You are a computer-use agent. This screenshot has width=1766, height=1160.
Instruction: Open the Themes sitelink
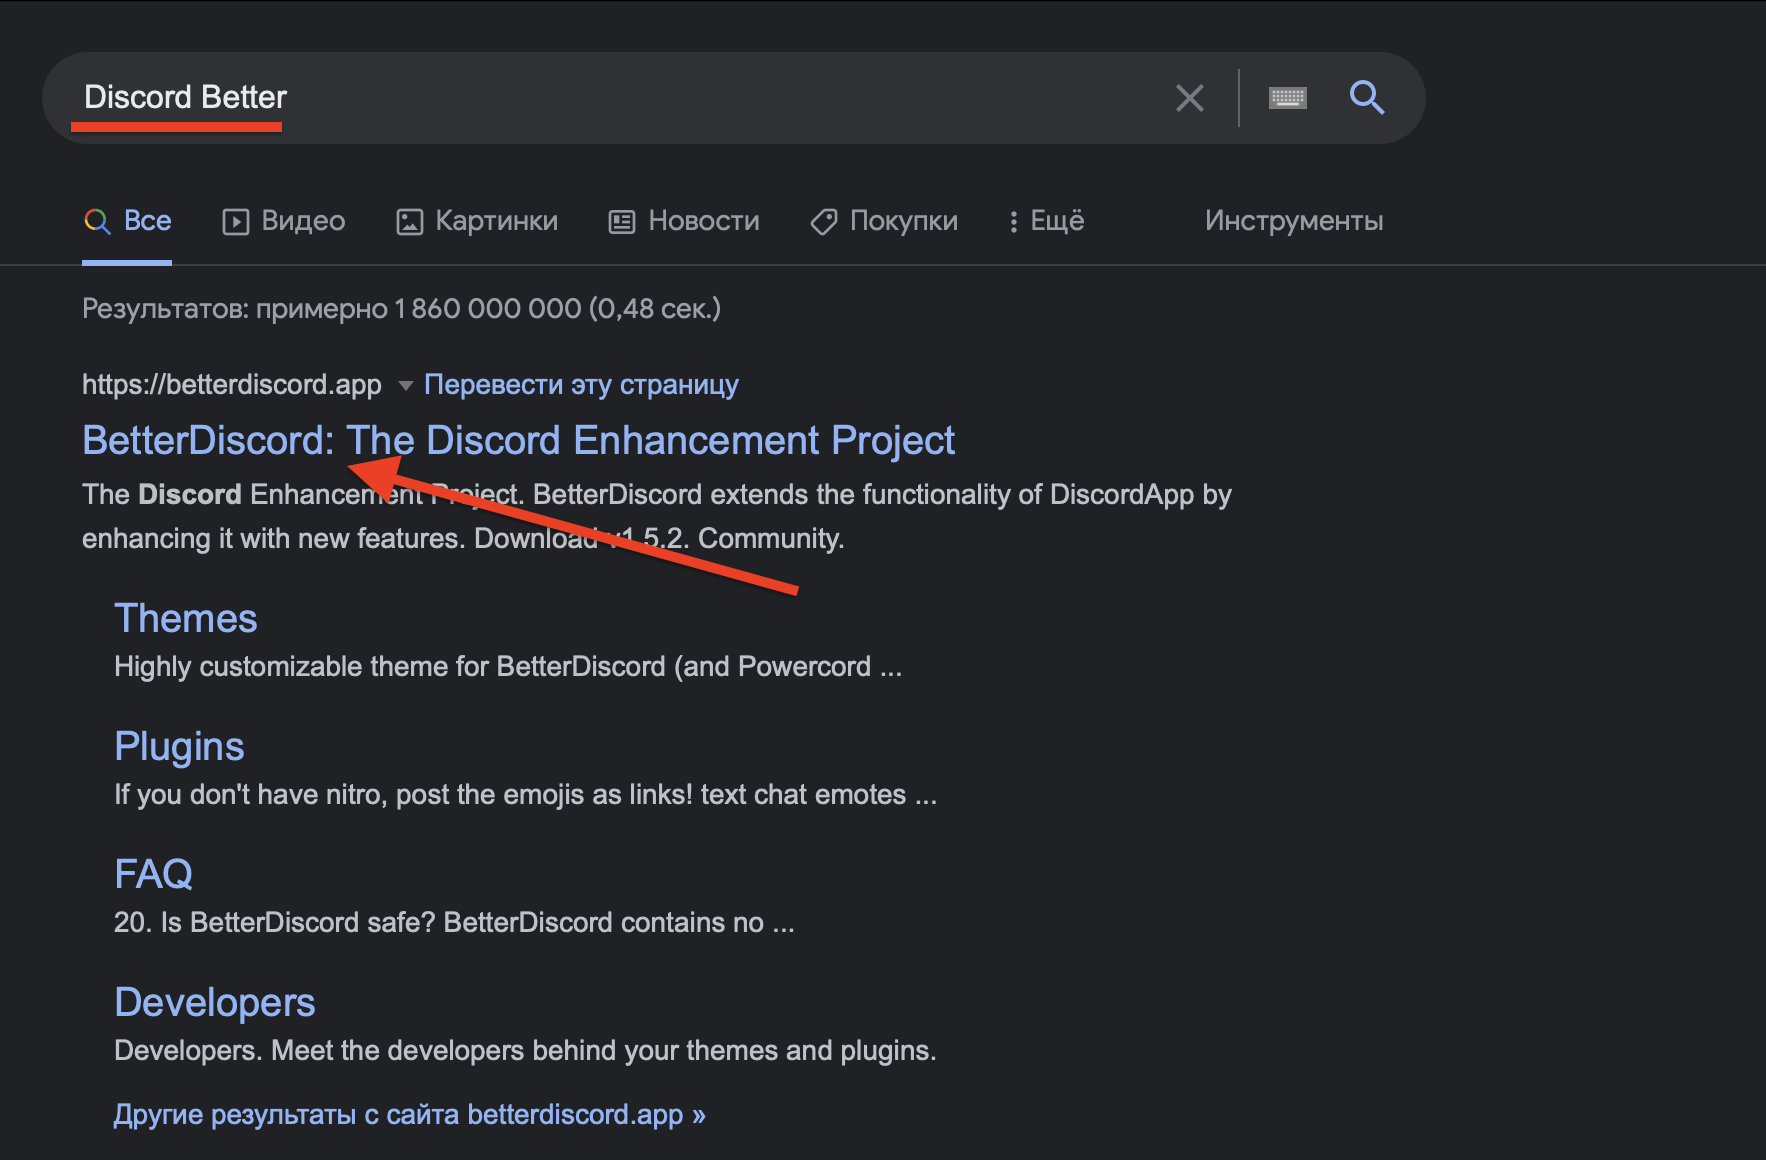click(186, 619)
